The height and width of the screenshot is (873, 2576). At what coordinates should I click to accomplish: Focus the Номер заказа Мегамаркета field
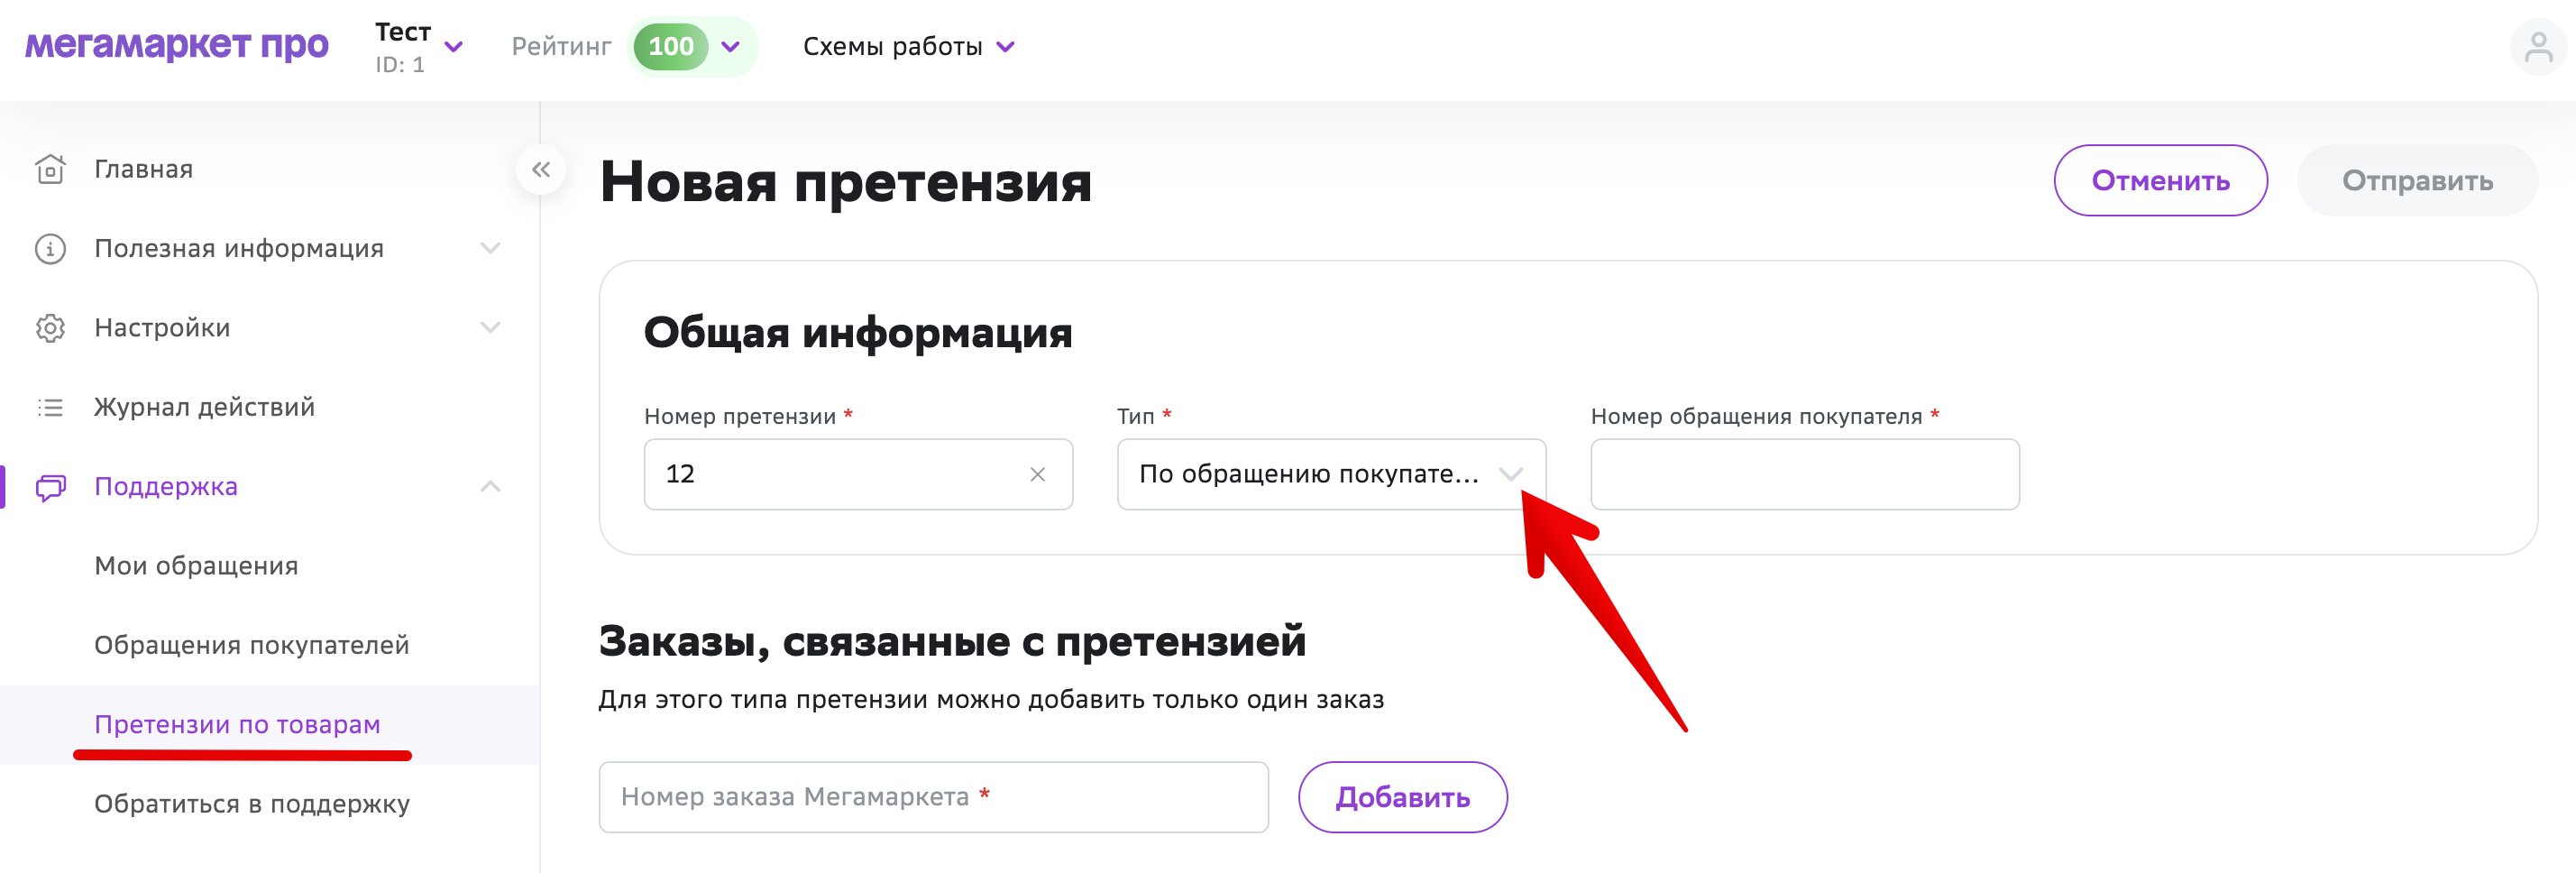[933, 797]
